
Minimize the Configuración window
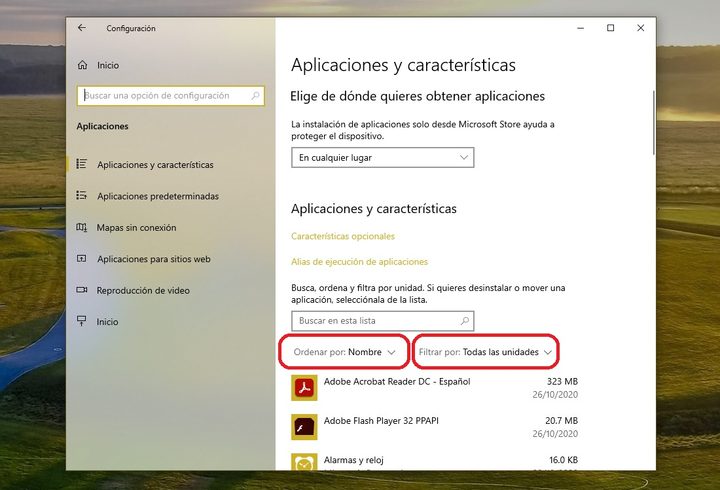coord(580,28)
